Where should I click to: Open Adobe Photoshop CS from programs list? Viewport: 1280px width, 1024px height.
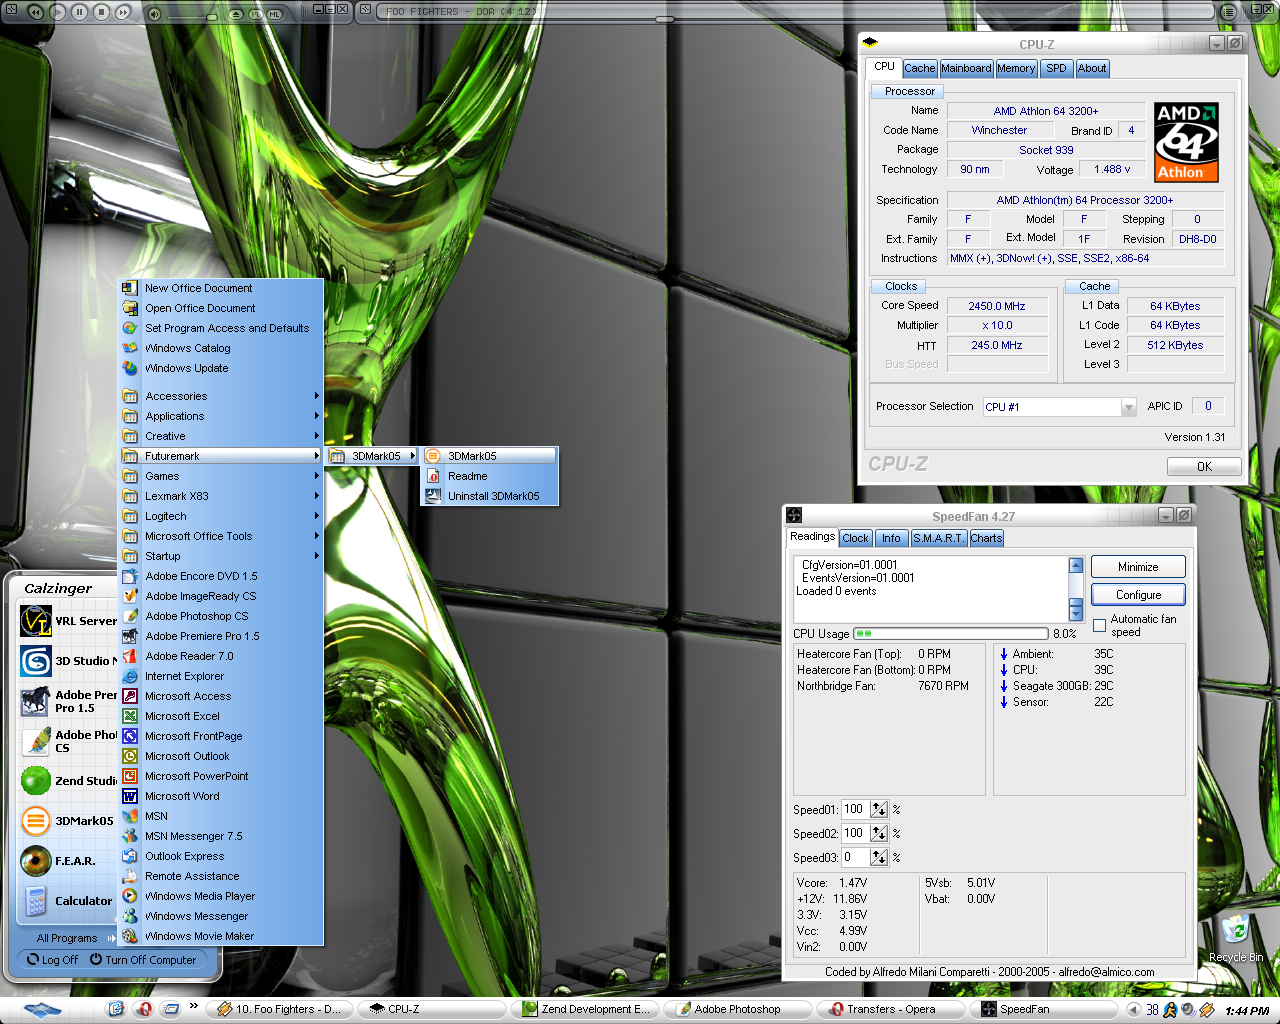click(x=221, y=616)
